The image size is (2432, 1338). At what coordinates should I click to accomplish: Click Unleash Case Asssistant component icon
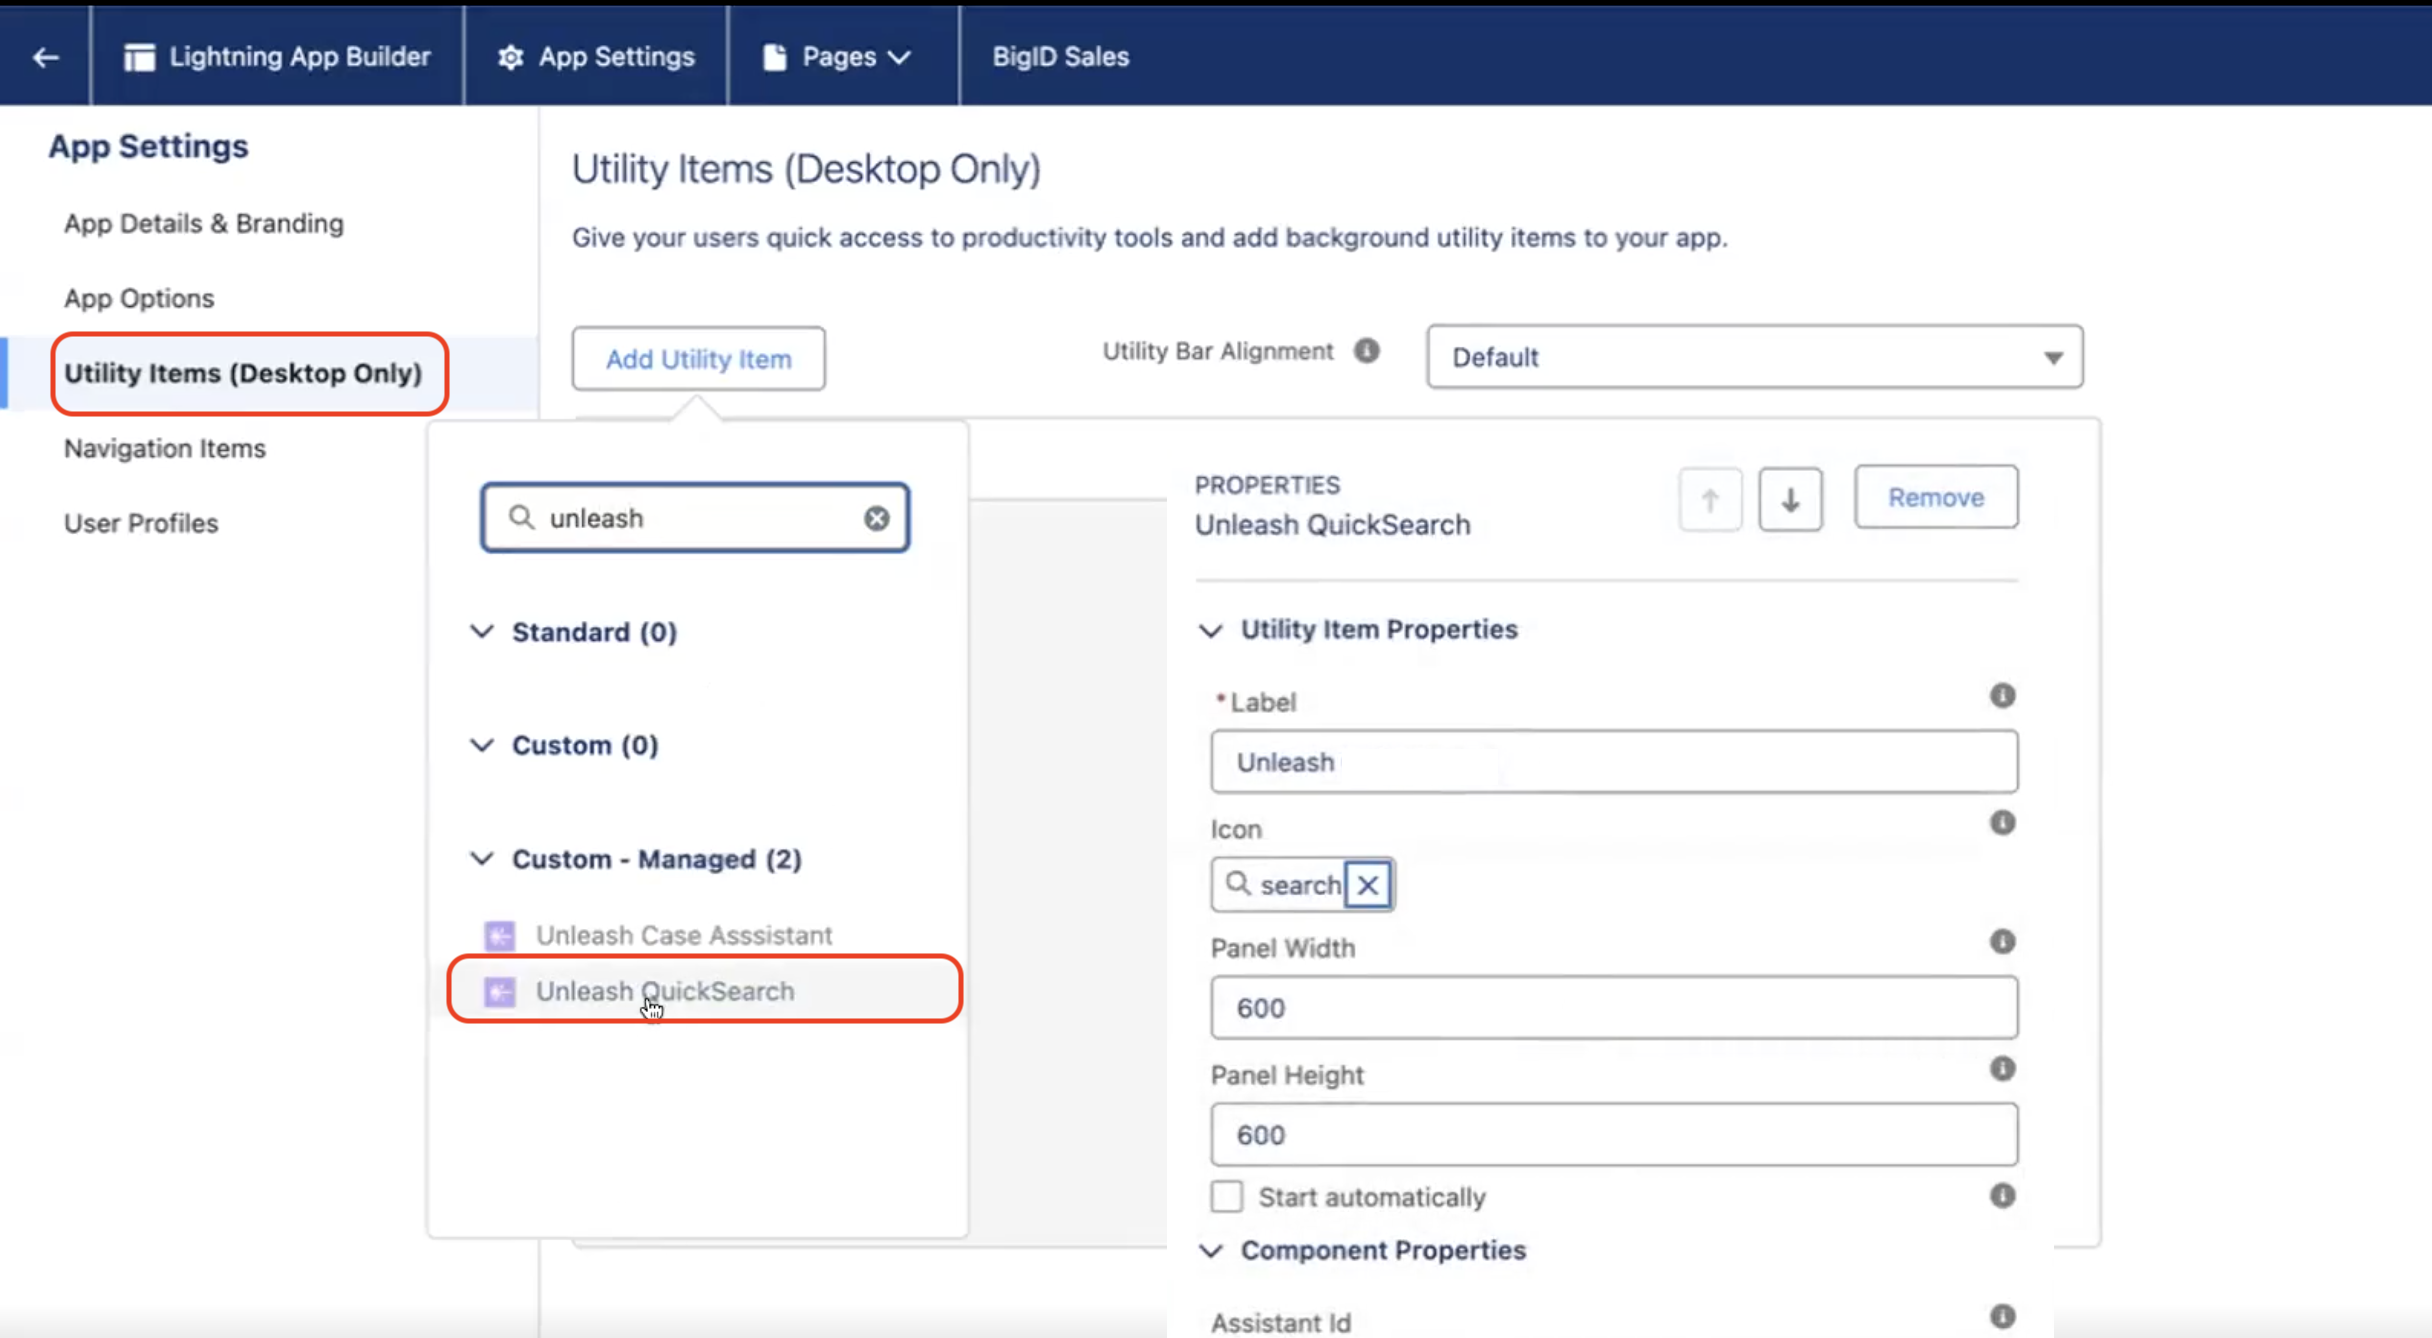500,936
